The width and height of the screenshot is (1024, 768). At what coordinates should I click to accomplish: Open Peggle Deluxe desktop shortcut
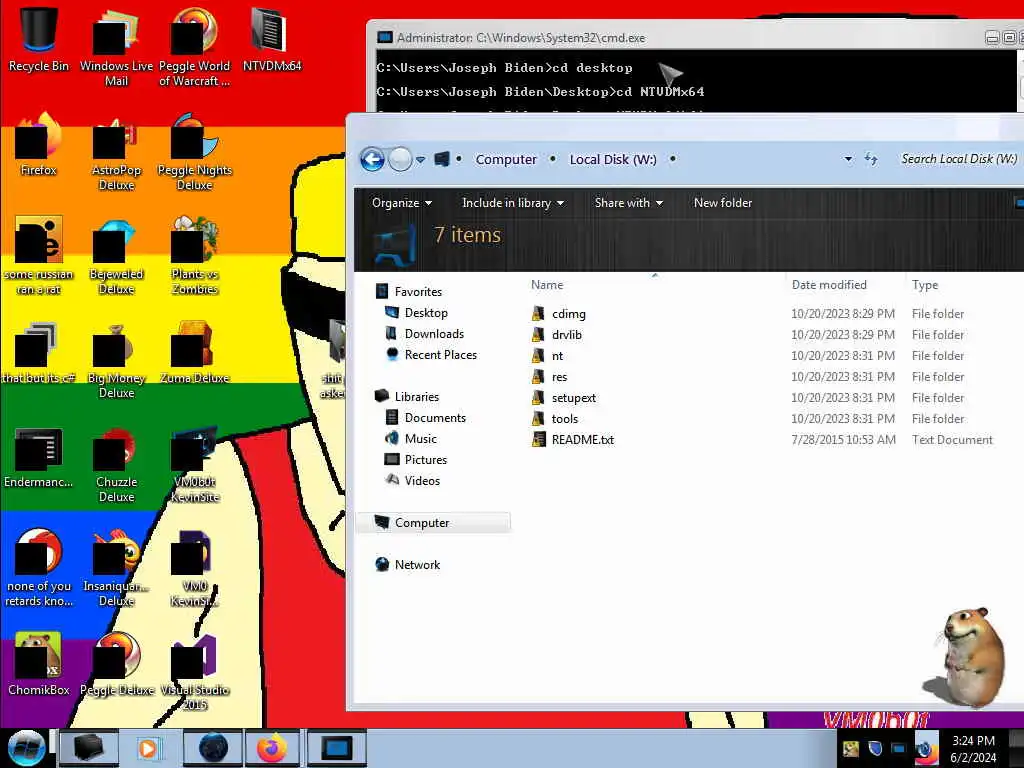coord(117,664)
